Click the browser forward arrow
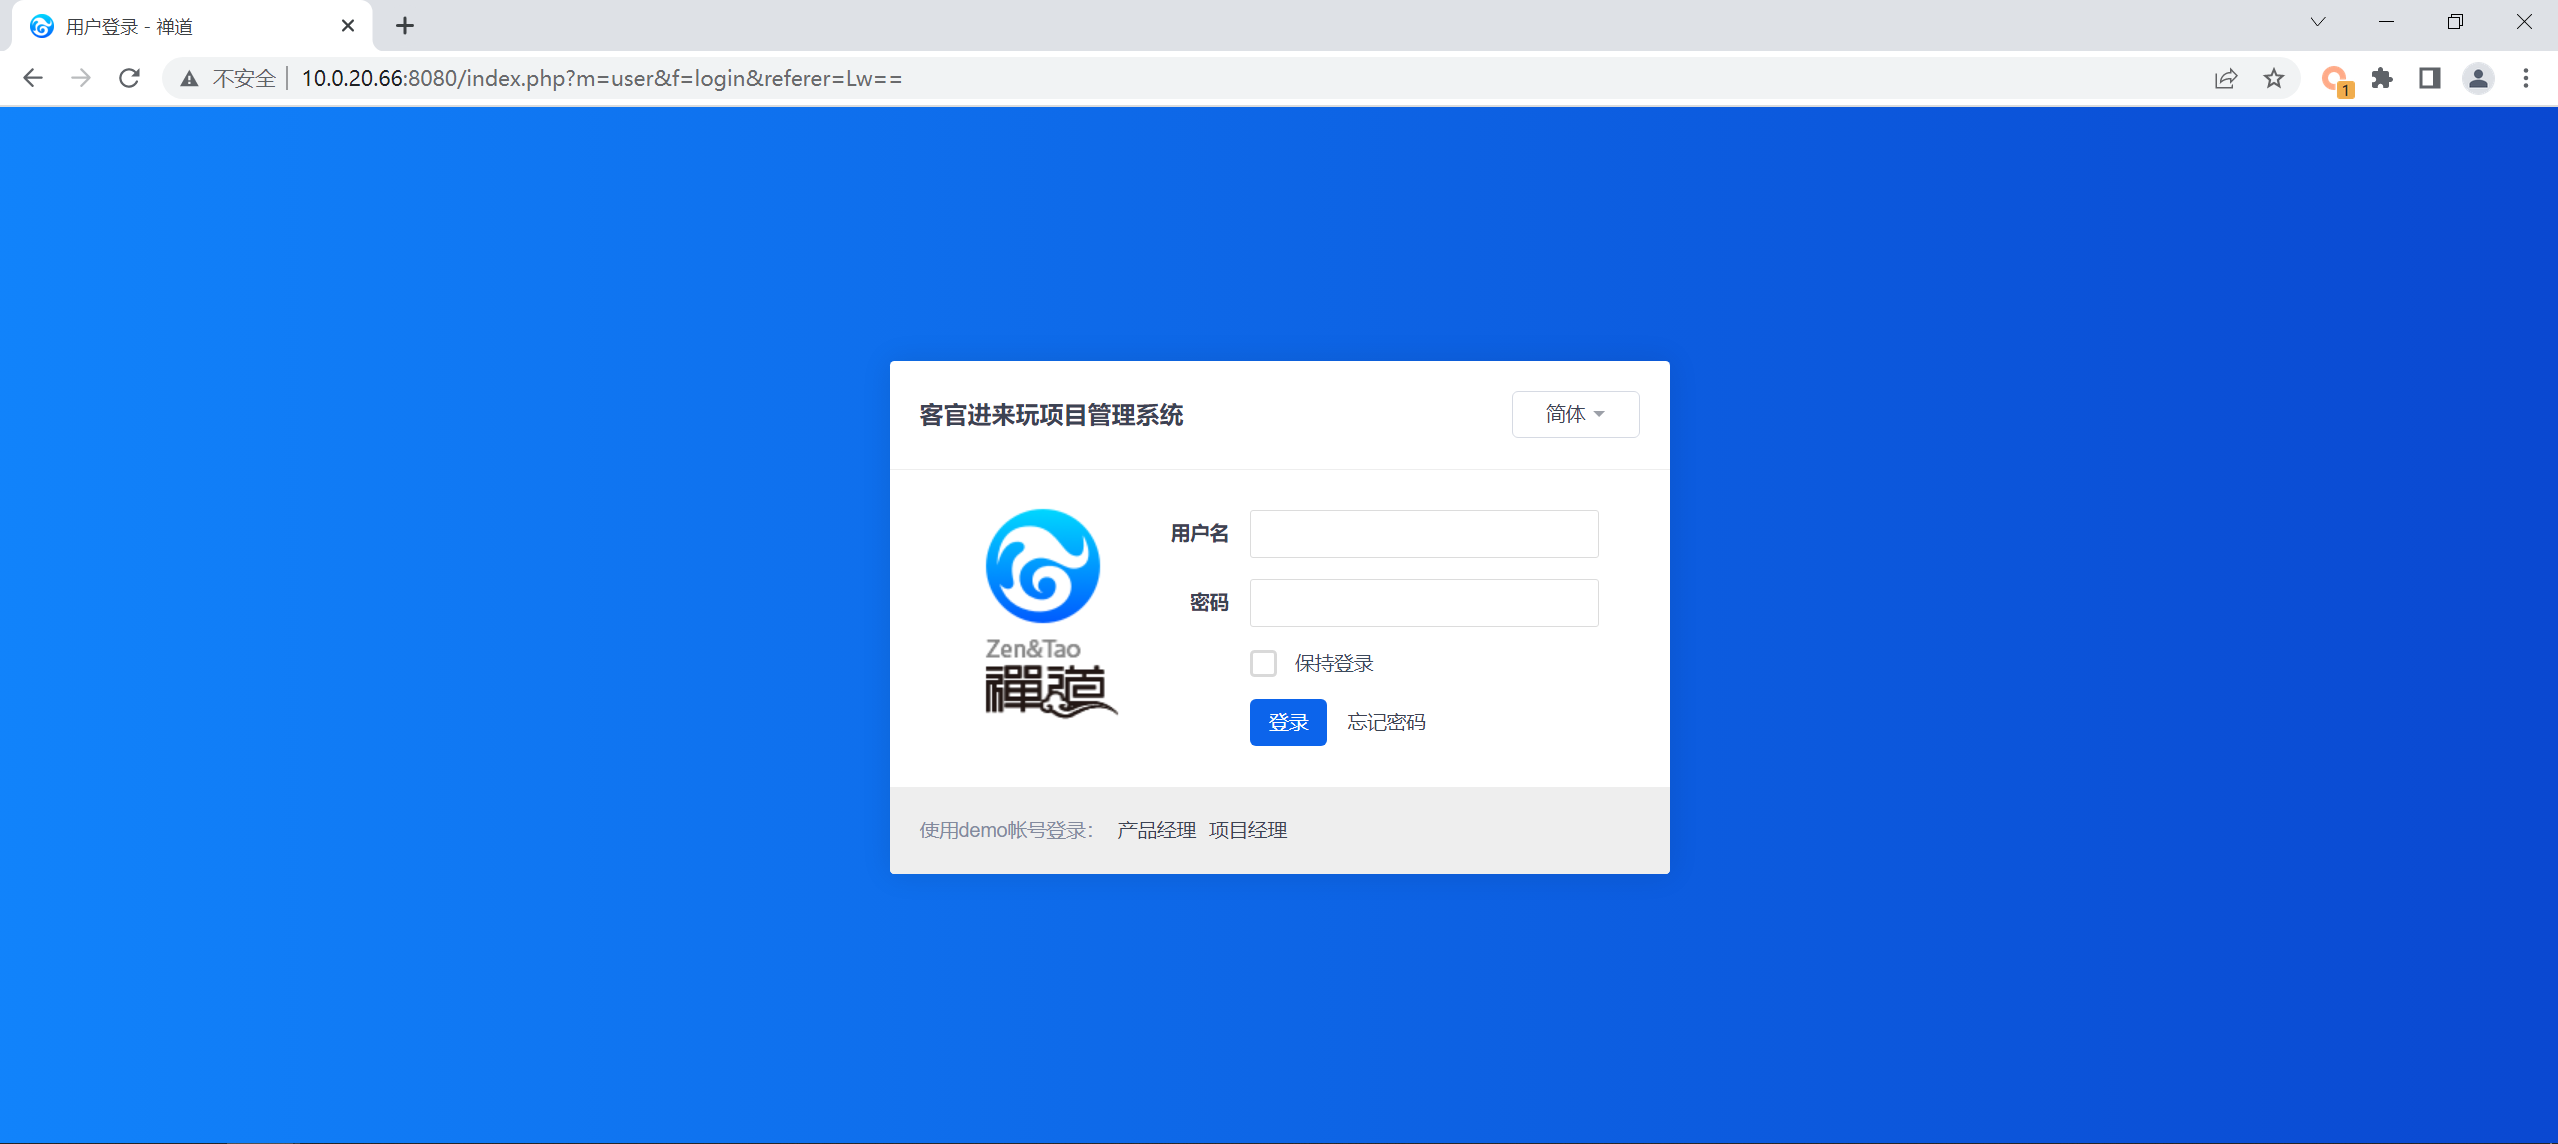2558x1144 pixels. click(x=81, y=78)
